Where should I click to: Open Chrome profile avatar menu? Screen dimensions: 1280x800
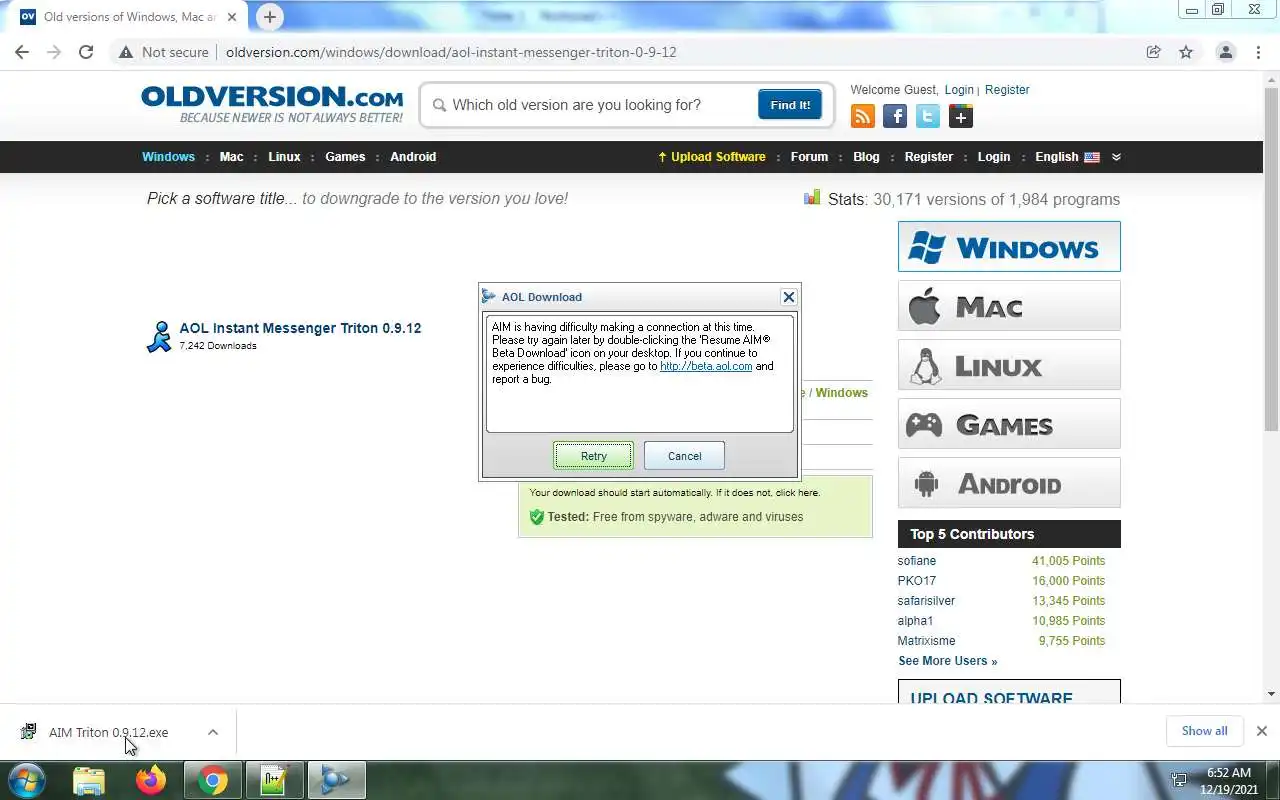[x=1225, y=52]
